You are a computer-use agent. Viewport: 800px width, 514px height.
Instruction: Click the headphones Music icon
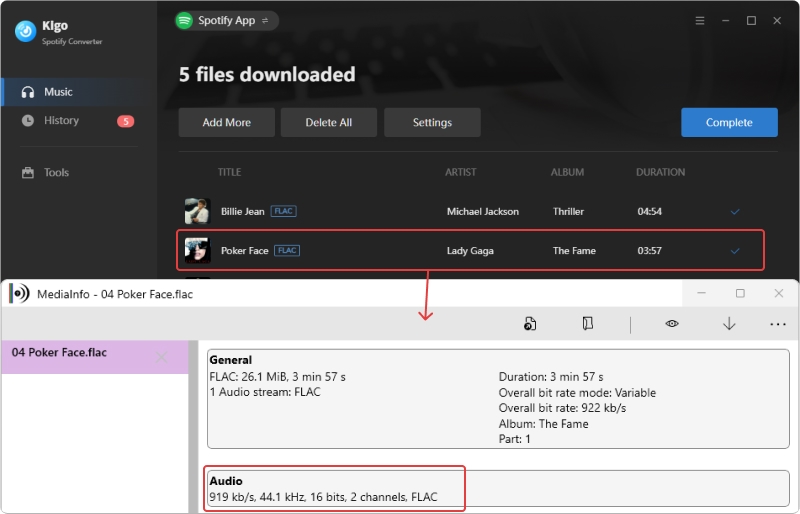[x=28, y=92]
